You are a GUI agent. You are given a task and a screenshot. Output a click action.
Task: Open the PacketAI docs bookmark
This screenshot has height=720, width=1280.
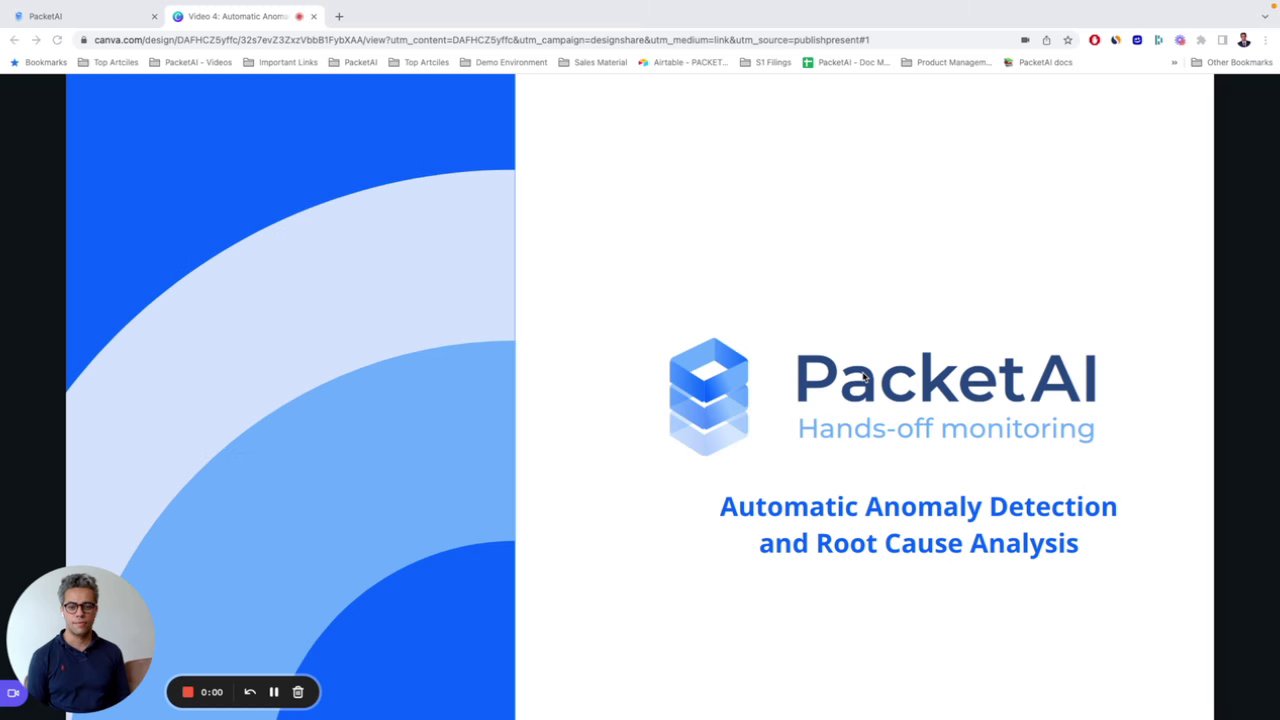tap(1038, 62)
